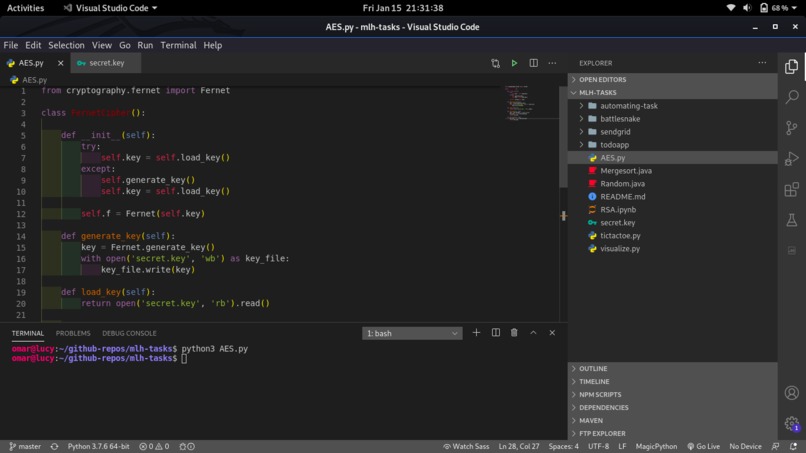806x453 pixels.
Task: Switch to the Debug Console tab
Action: click(x=129, y=333)
